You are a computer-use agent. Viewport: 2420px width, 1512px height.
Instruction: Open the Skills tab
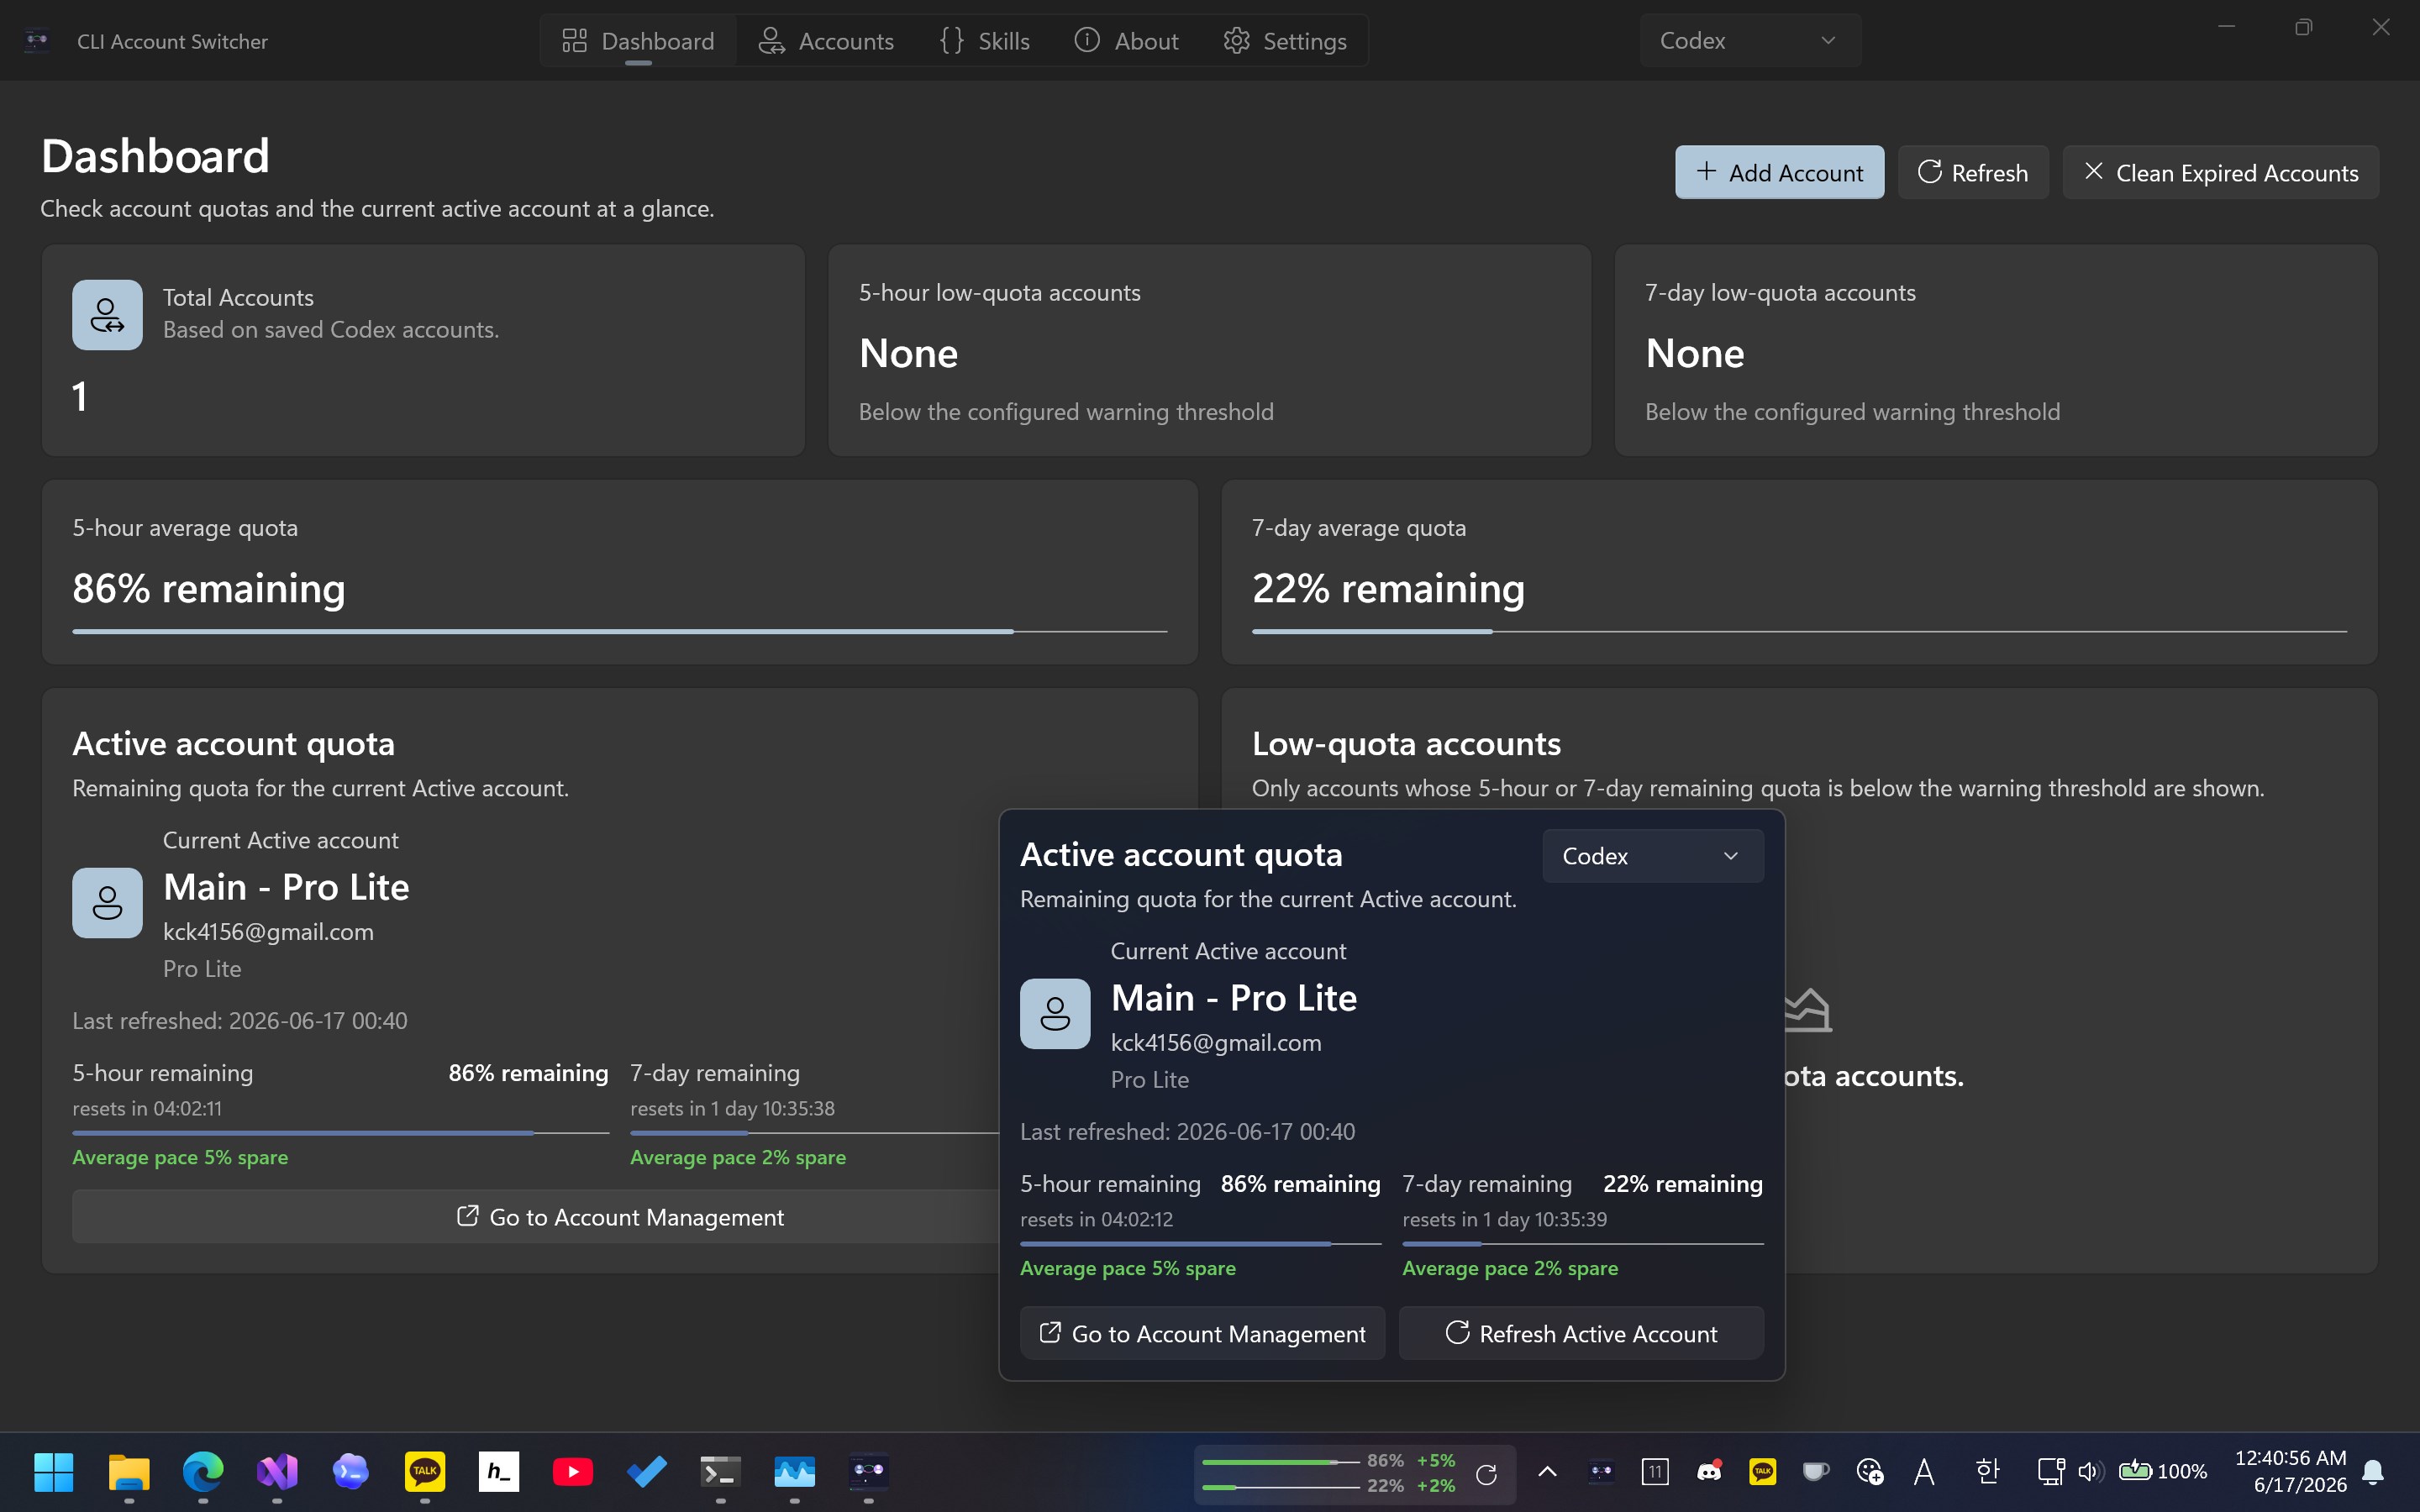985,41
